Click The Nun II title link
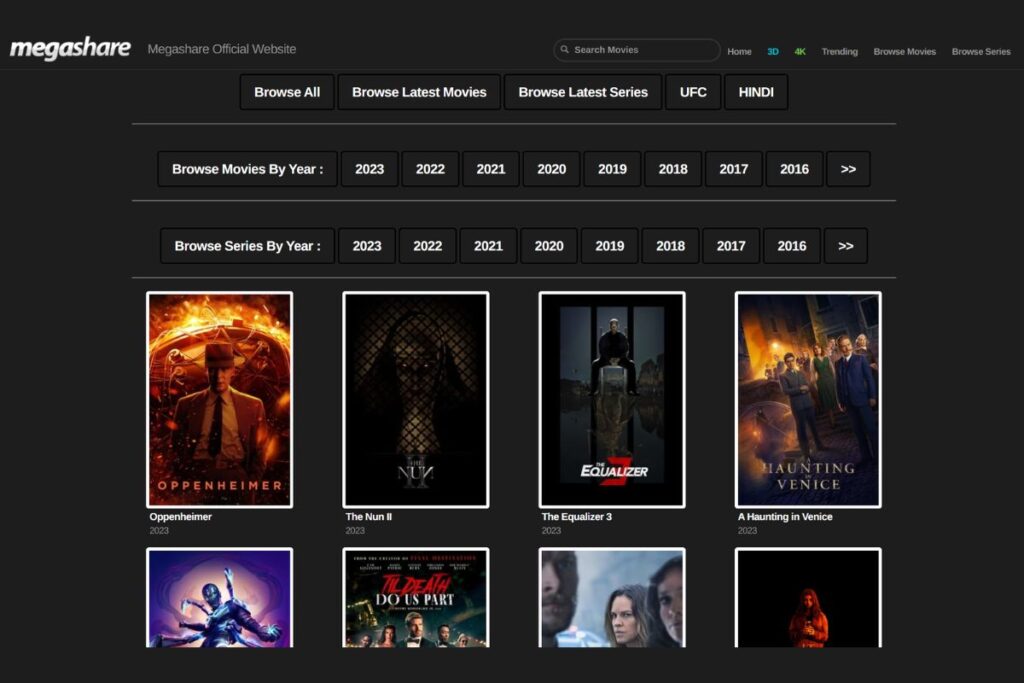Image resolution: width=1024 pixels, height=683 pixels. pos(368,516)
